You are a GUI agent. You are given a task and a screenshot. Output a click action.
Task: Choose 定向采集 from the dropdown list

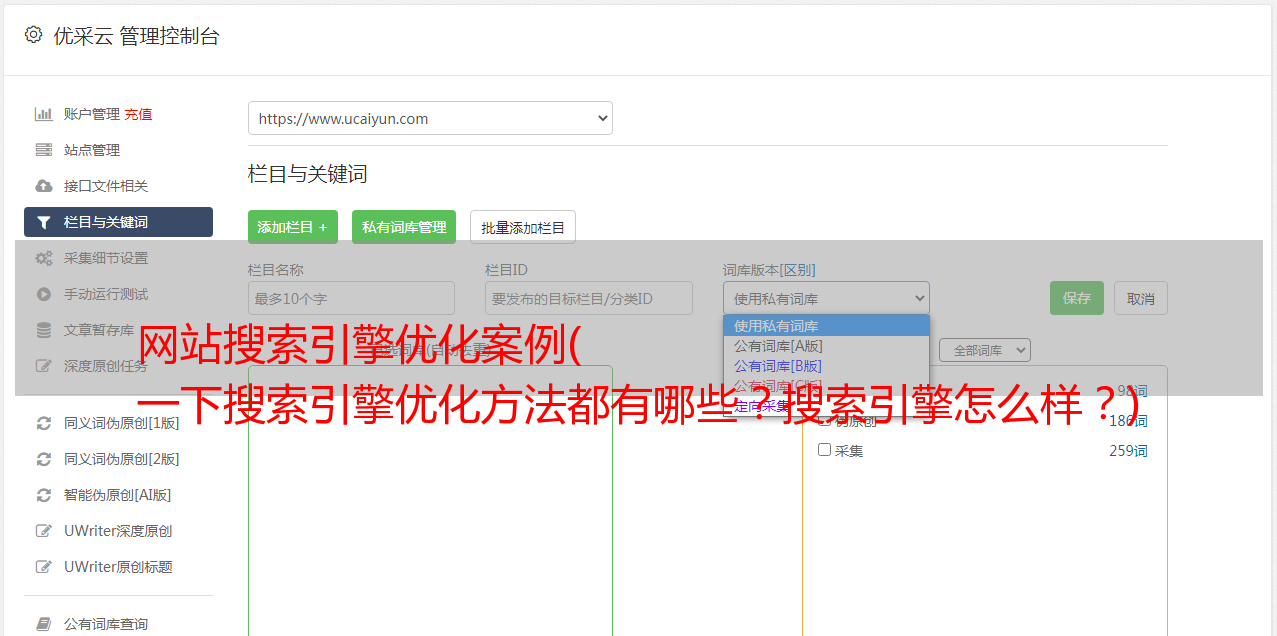click(826, 406)
